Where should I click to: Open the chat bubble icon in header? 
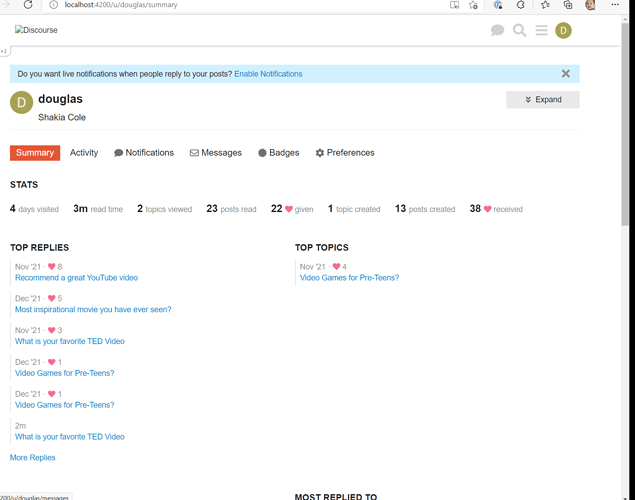point(497,30)
